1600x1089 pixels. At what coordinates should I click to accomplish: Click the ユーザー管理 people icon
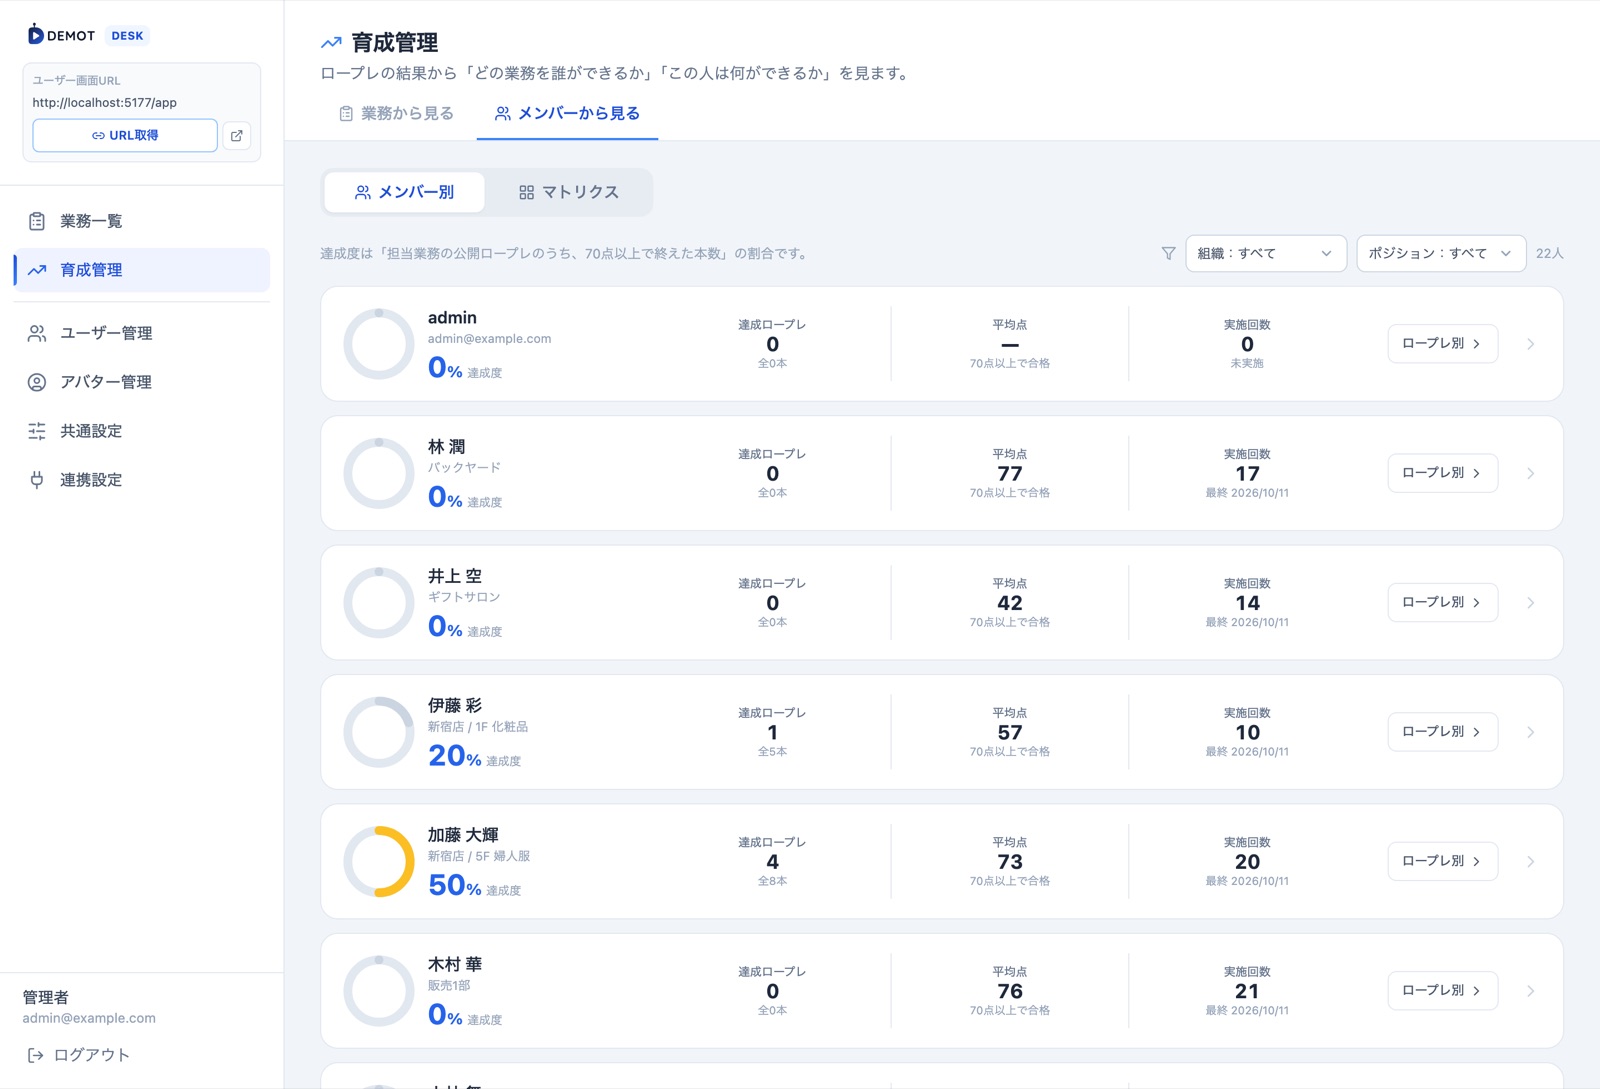coord(37,333)
